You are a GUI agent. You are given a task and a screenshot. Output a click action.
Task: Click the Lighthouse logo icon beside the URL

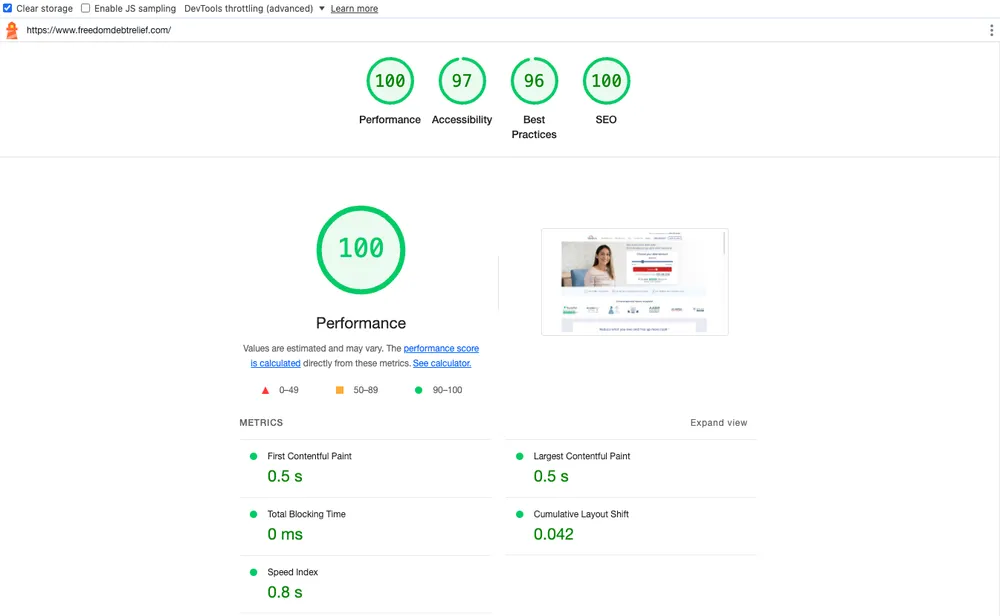pos(11,31)
